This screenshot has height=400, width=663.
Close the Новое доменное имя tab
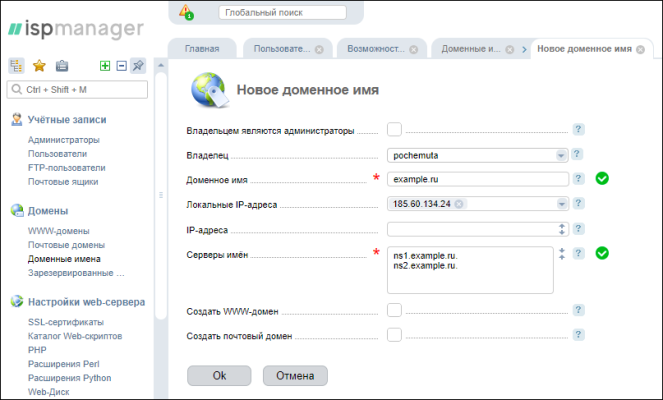[x=641, y=49]
